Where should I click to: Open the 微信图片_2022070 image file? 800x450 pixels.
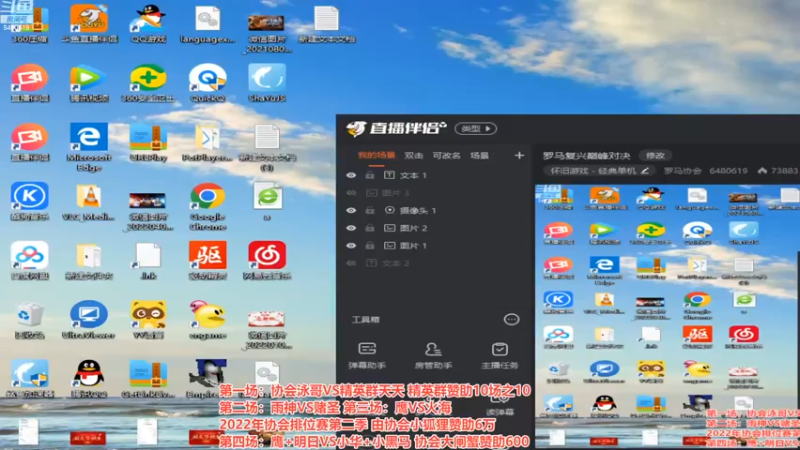point(266,330)
